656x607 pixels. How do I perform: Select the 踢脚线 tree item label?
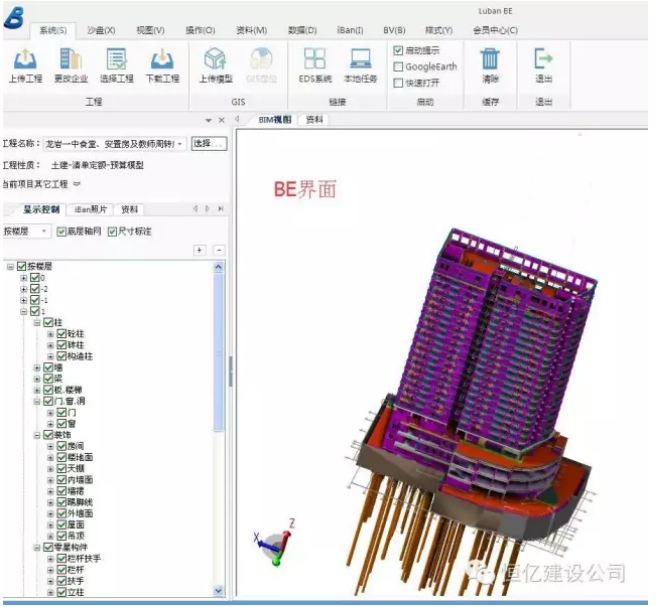point(80,502)
